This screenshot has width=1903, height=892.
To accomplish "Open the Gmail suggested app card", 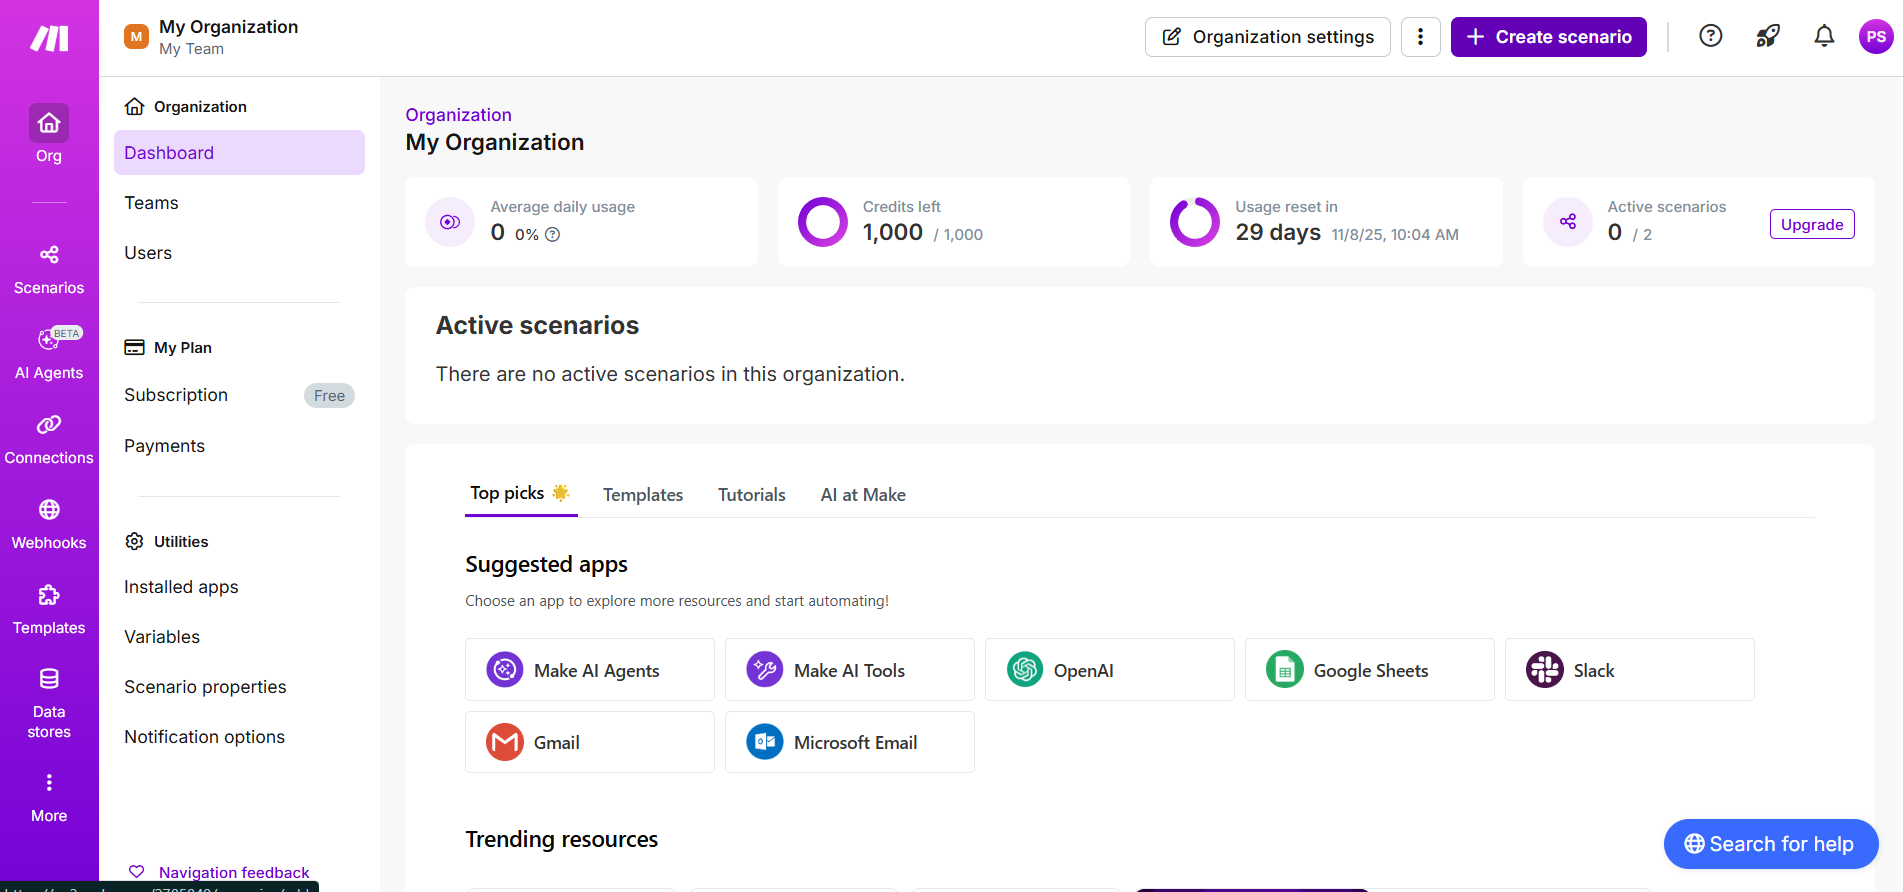I will pos(590,742).
